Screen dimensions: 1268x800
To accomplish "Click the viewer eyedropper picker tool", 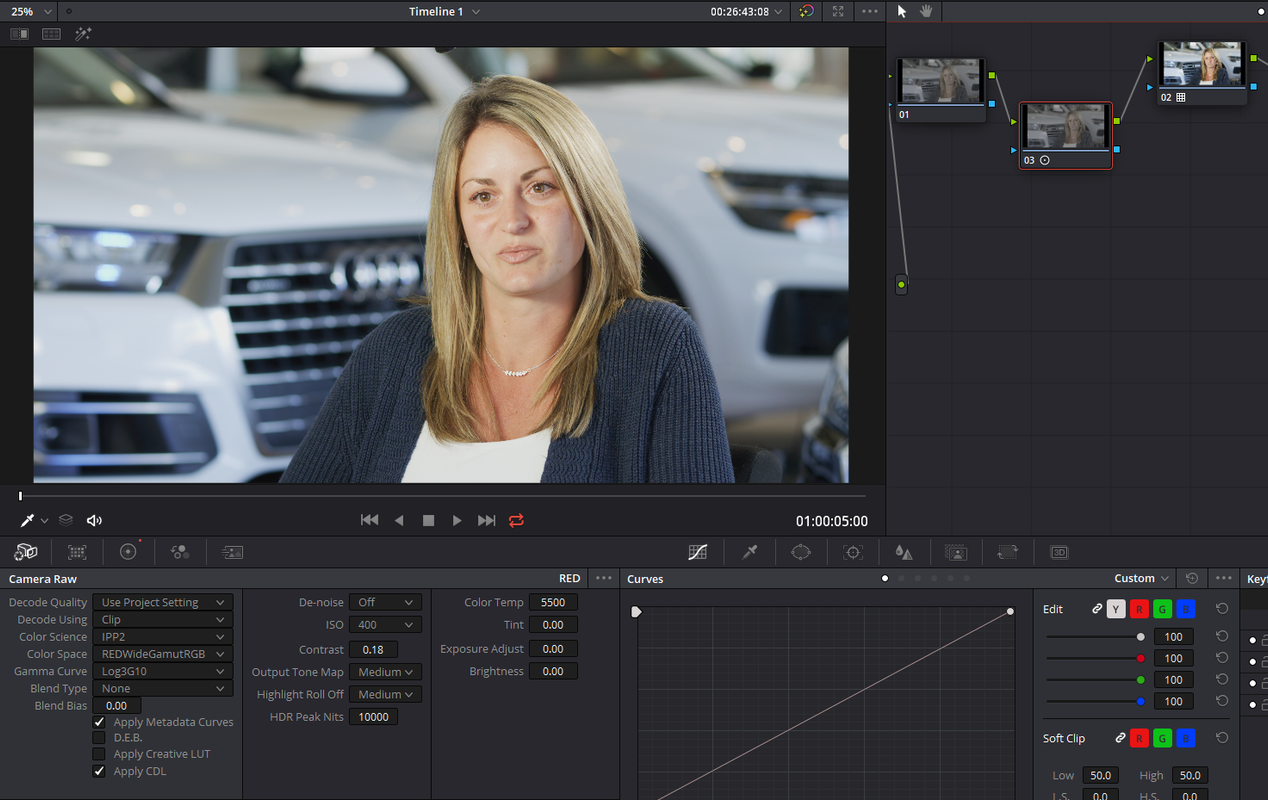I will click(28, 520).
